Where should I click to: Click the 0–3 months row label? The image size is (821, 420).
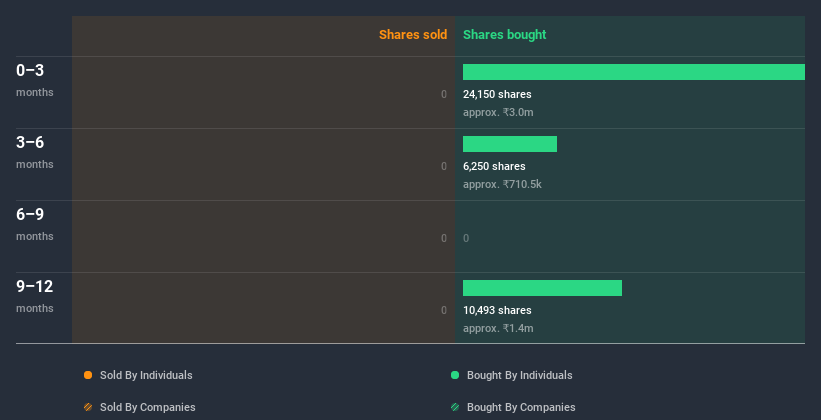(35, 80)
